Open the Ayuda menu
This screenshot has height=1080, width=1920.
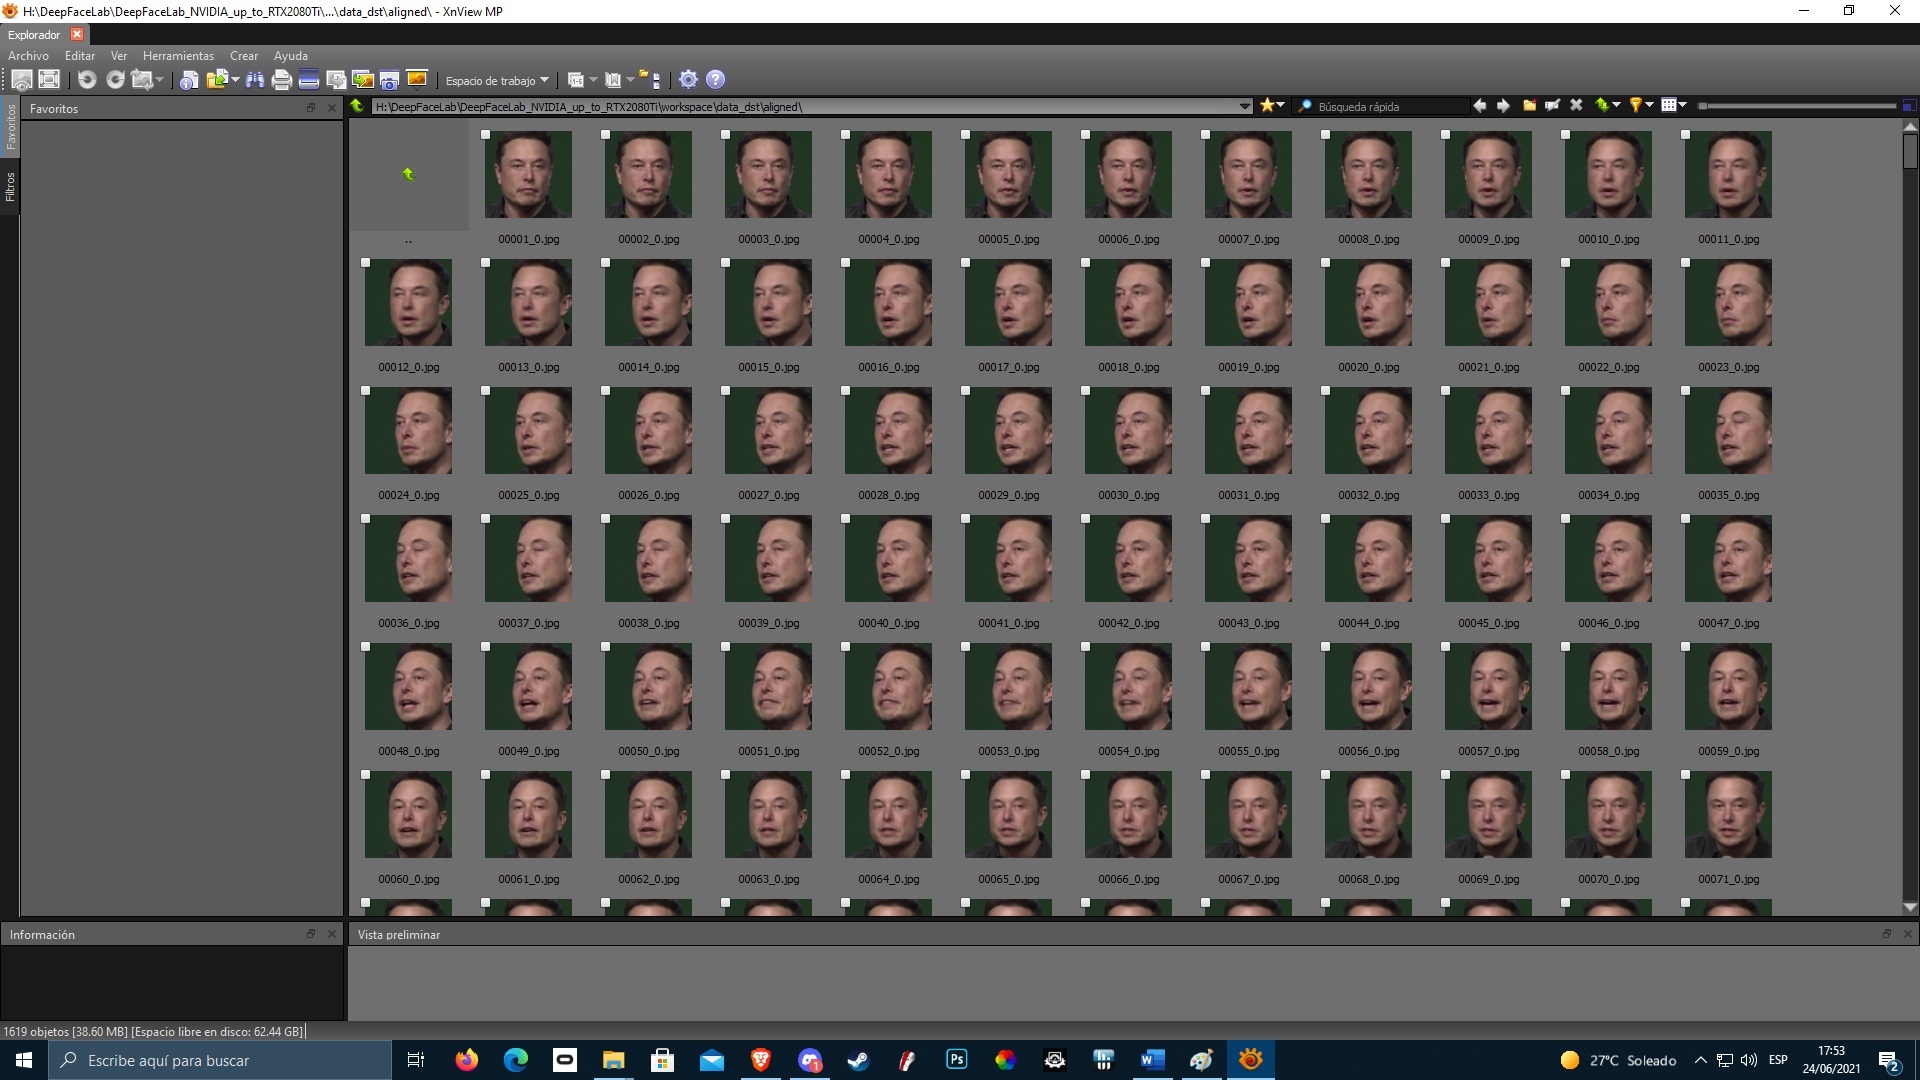pyautogui.click(x=291, y=56)
